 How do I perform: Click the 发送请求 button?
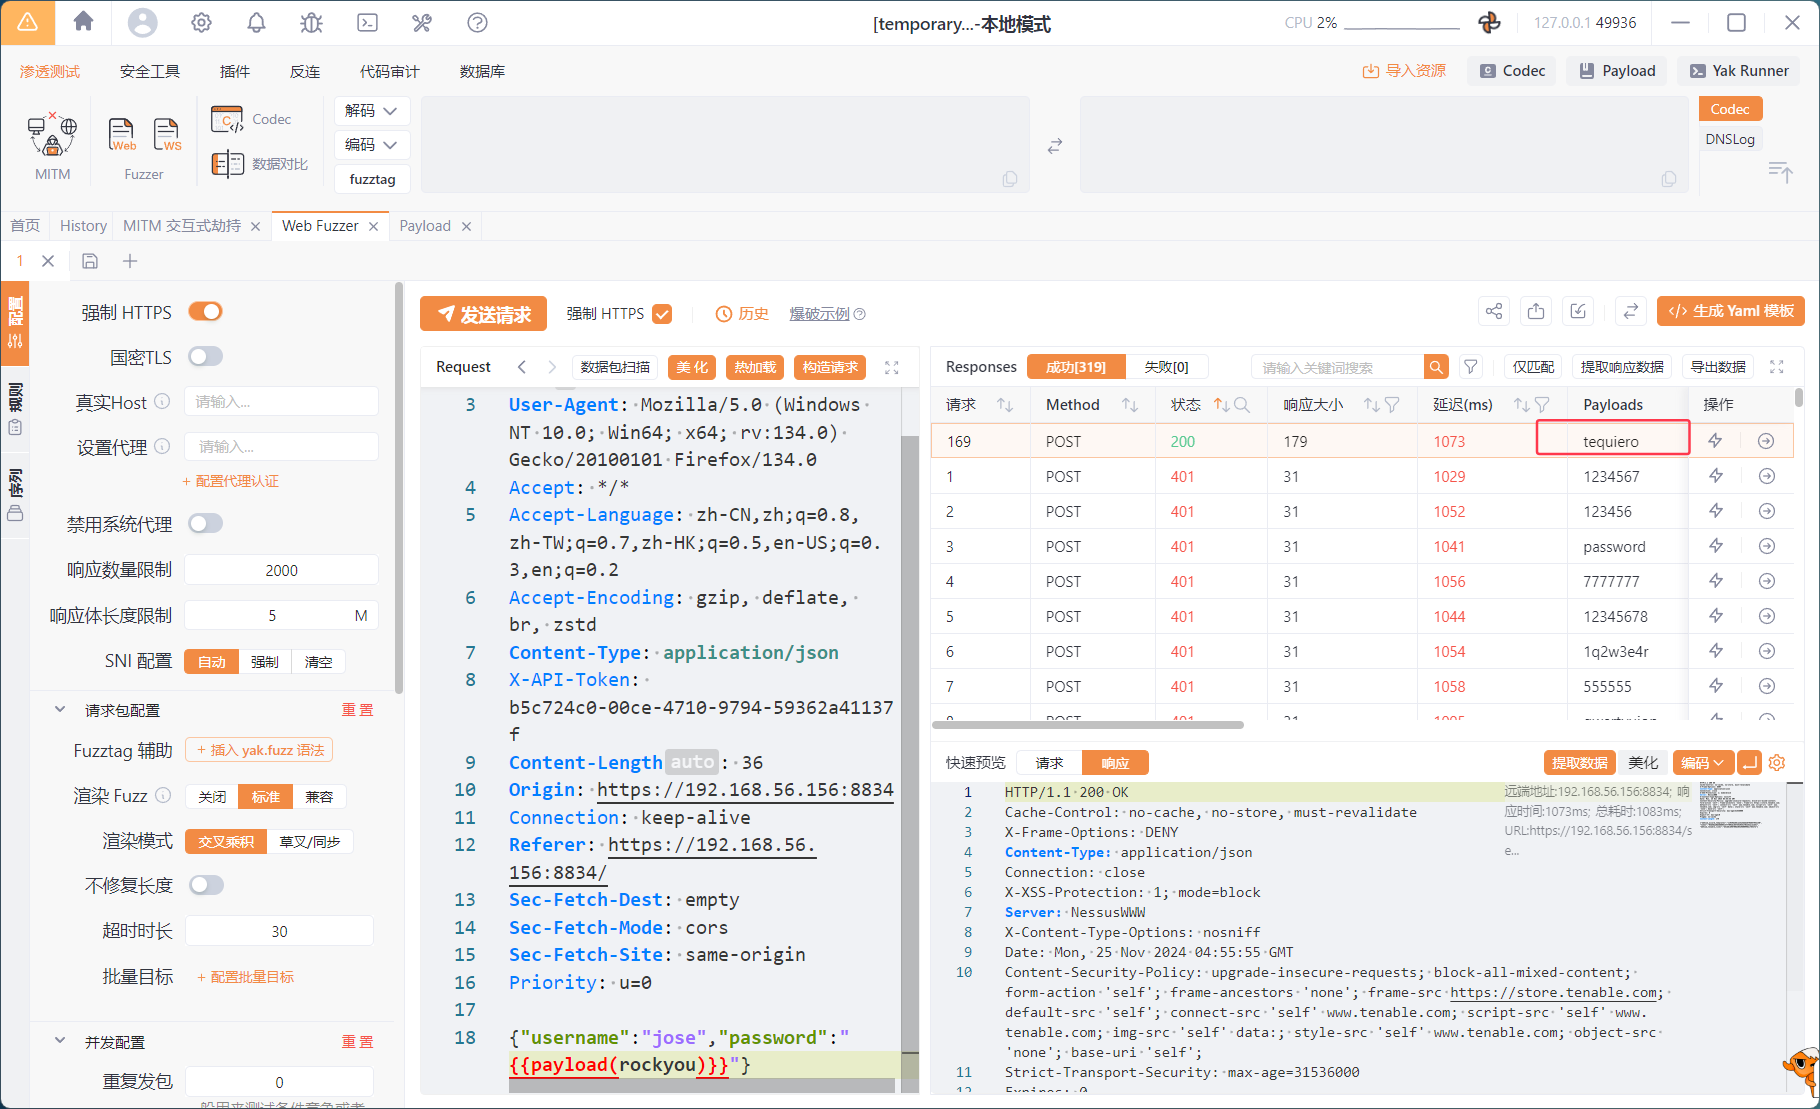coord(483,314)
